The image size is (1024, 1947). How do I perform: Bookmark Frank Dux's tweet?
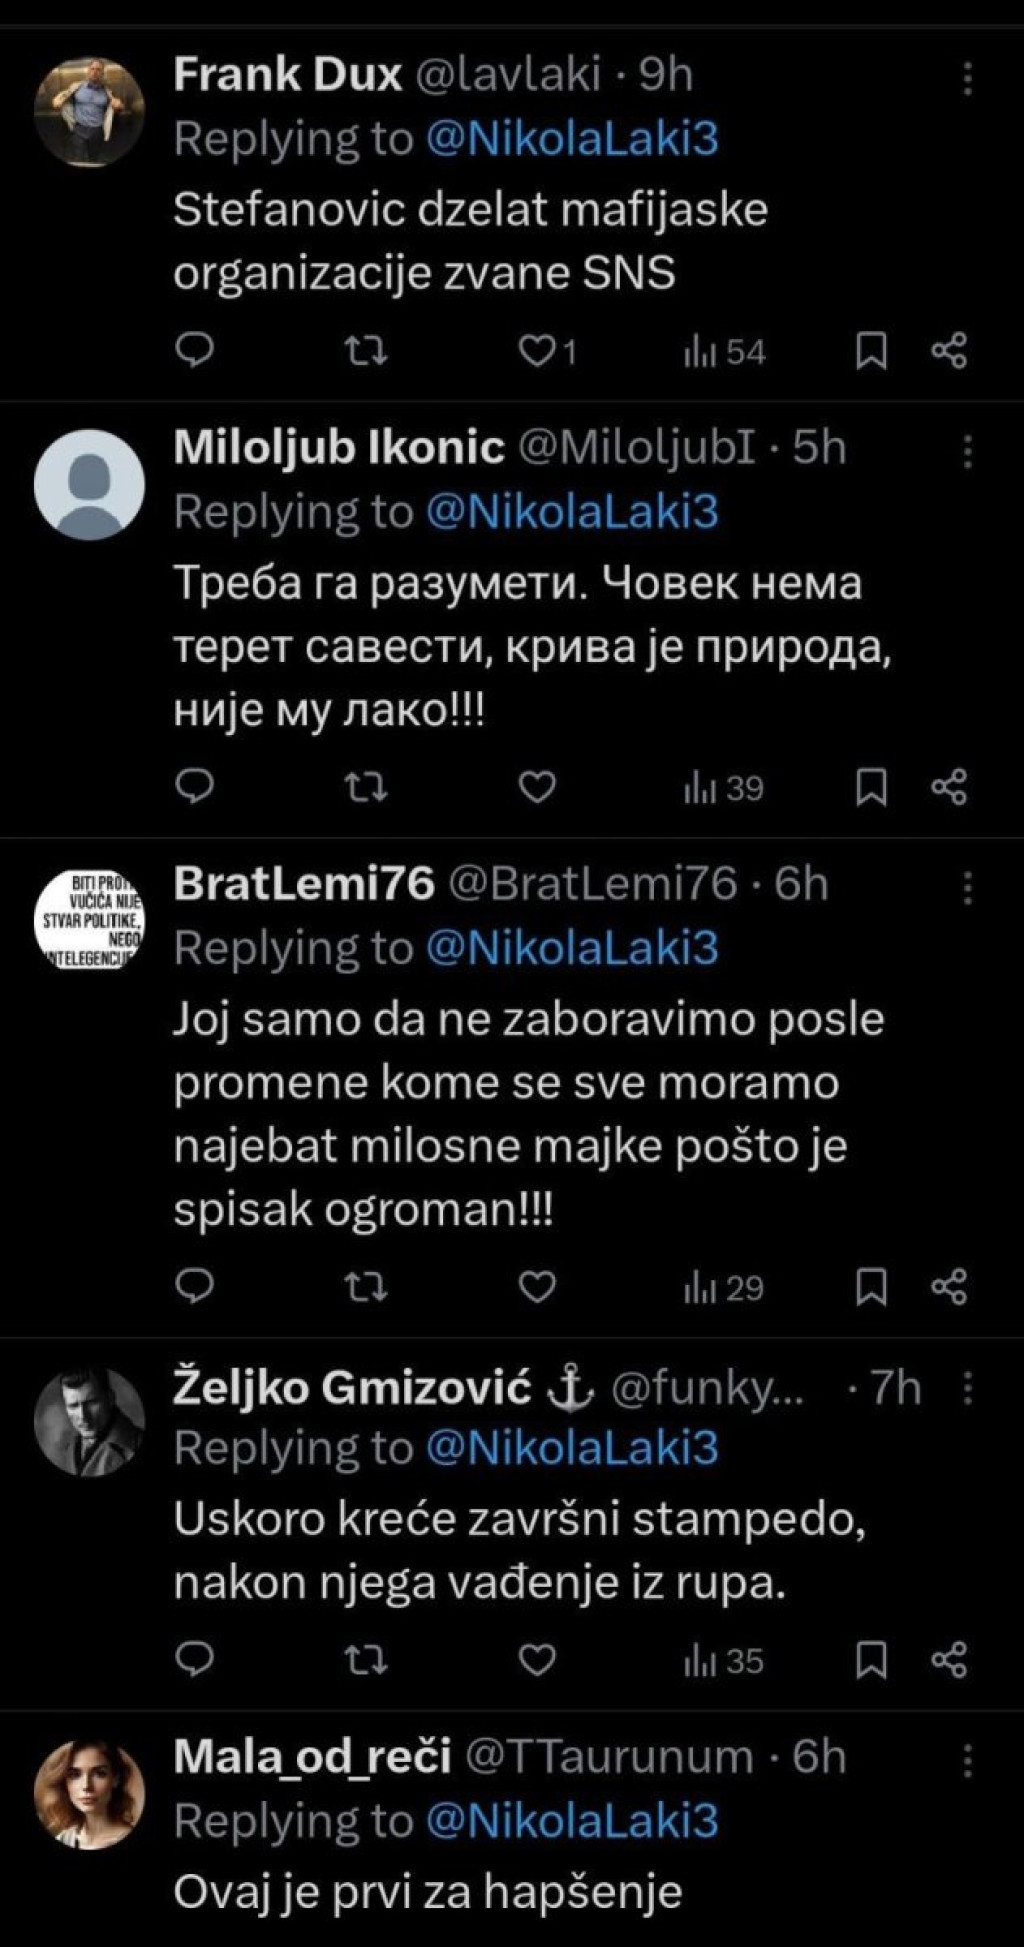pyautogui.click(x=871, y=351)
